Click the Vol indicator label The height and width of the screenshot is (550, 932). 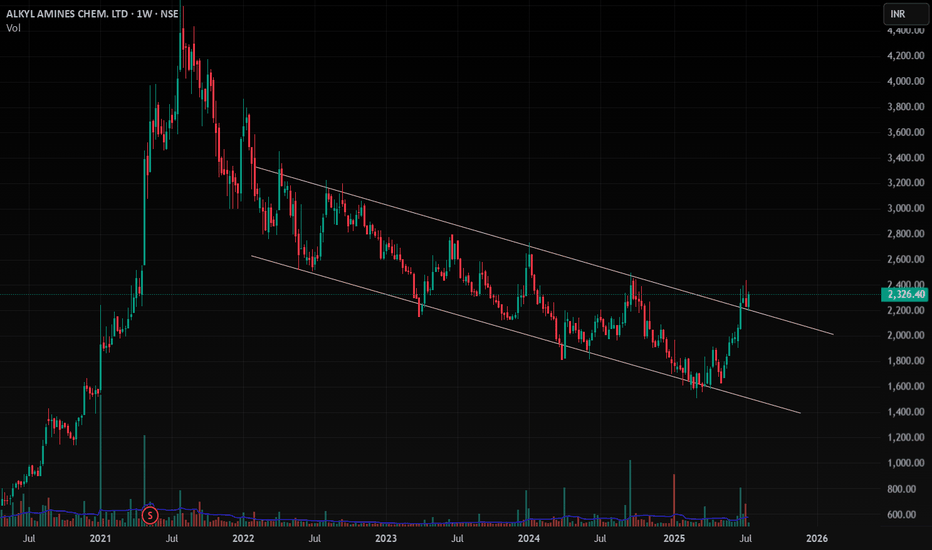pos(13,28)
